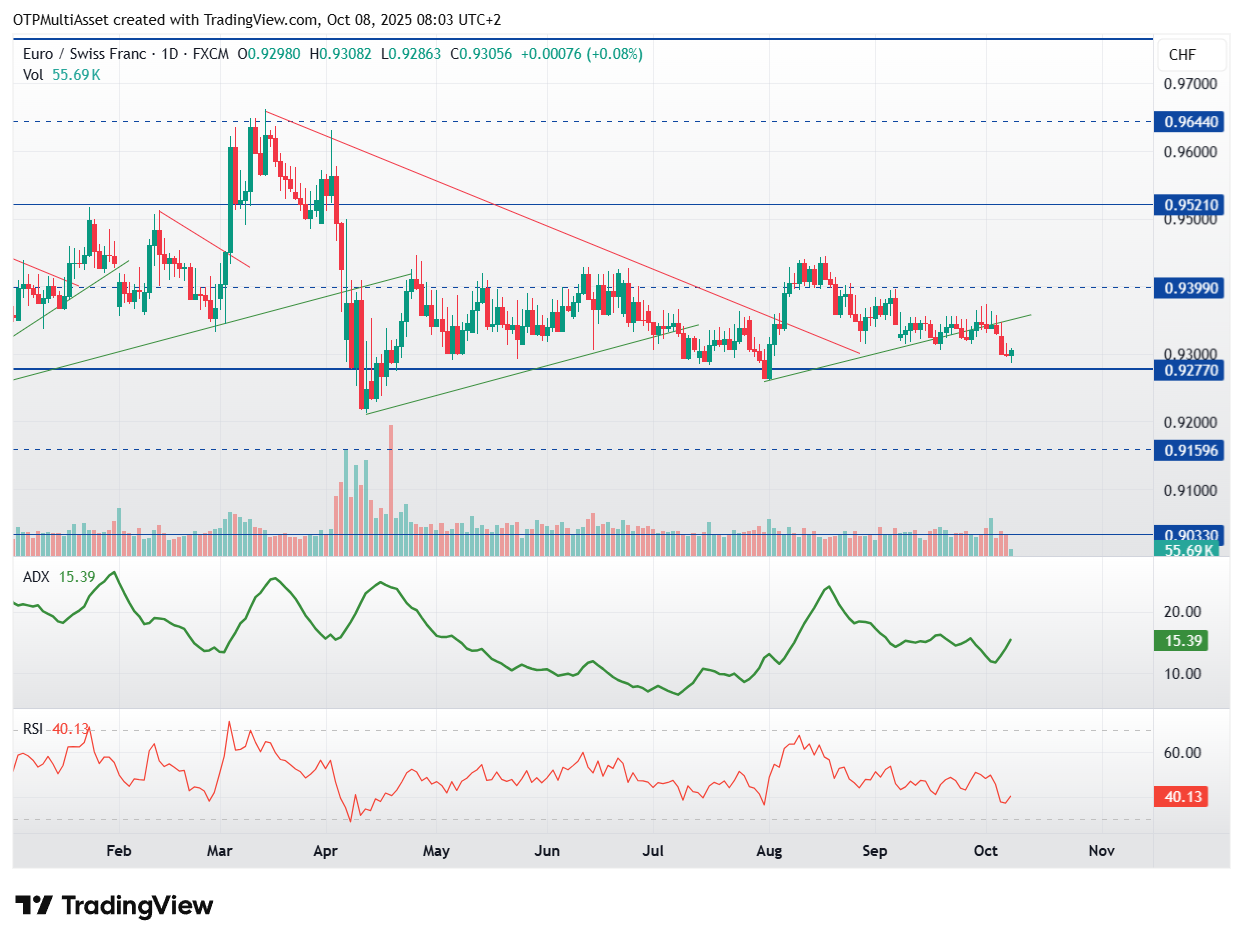Click the RSI 40.13 axis value label

coord(1181,796)
